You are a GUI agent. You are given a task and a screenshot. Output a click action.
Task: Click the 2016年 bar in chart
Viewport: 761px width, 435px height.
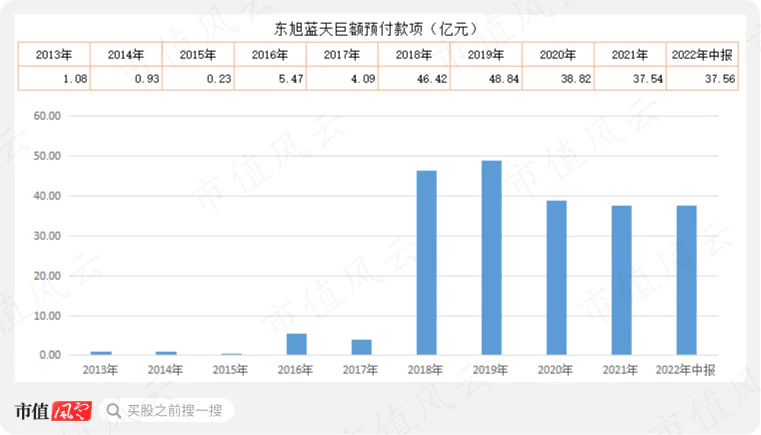[x=296, y=344]
